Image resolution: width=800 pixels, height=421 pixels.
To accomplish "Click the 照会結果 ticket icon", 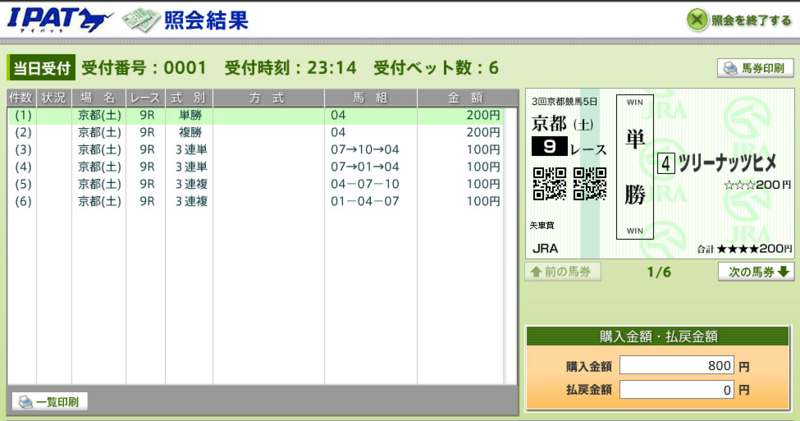I will [141, 21].
